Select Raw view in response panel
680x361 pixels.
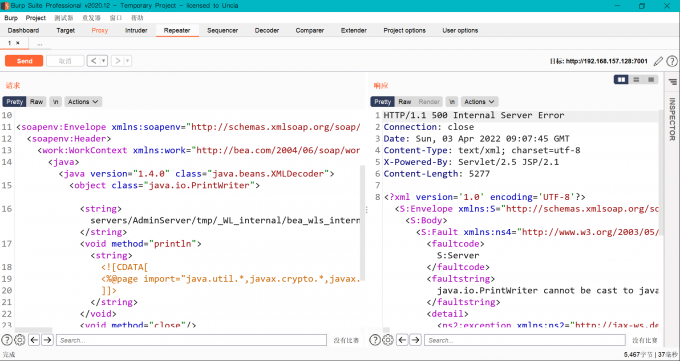pos(405,102)
